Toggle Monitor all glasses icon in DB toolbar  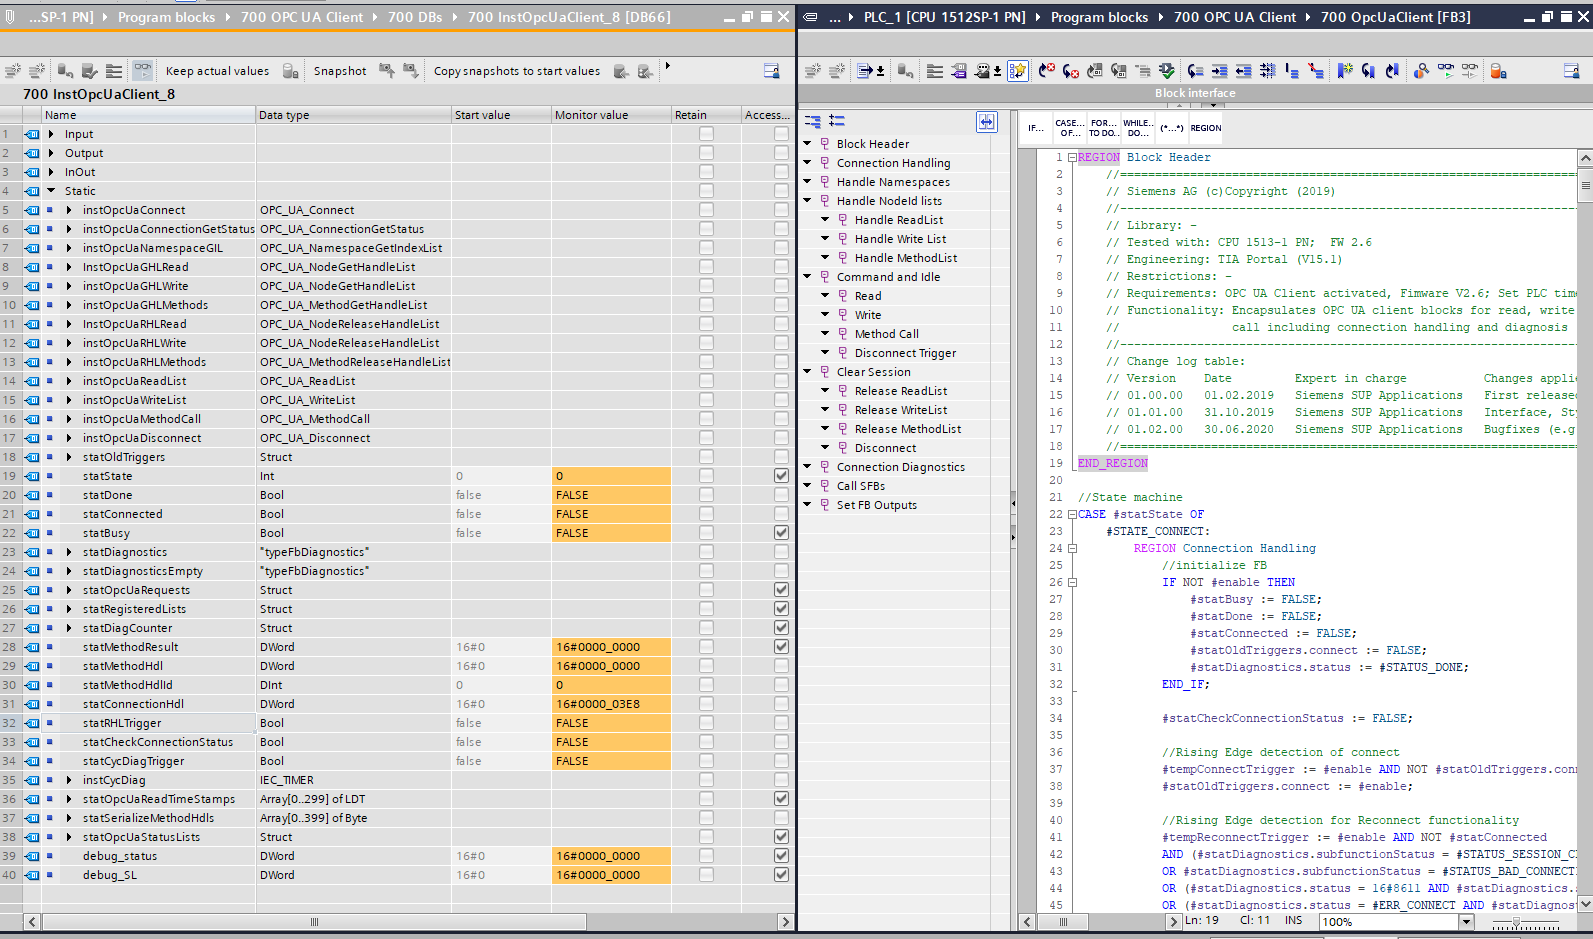143,71
